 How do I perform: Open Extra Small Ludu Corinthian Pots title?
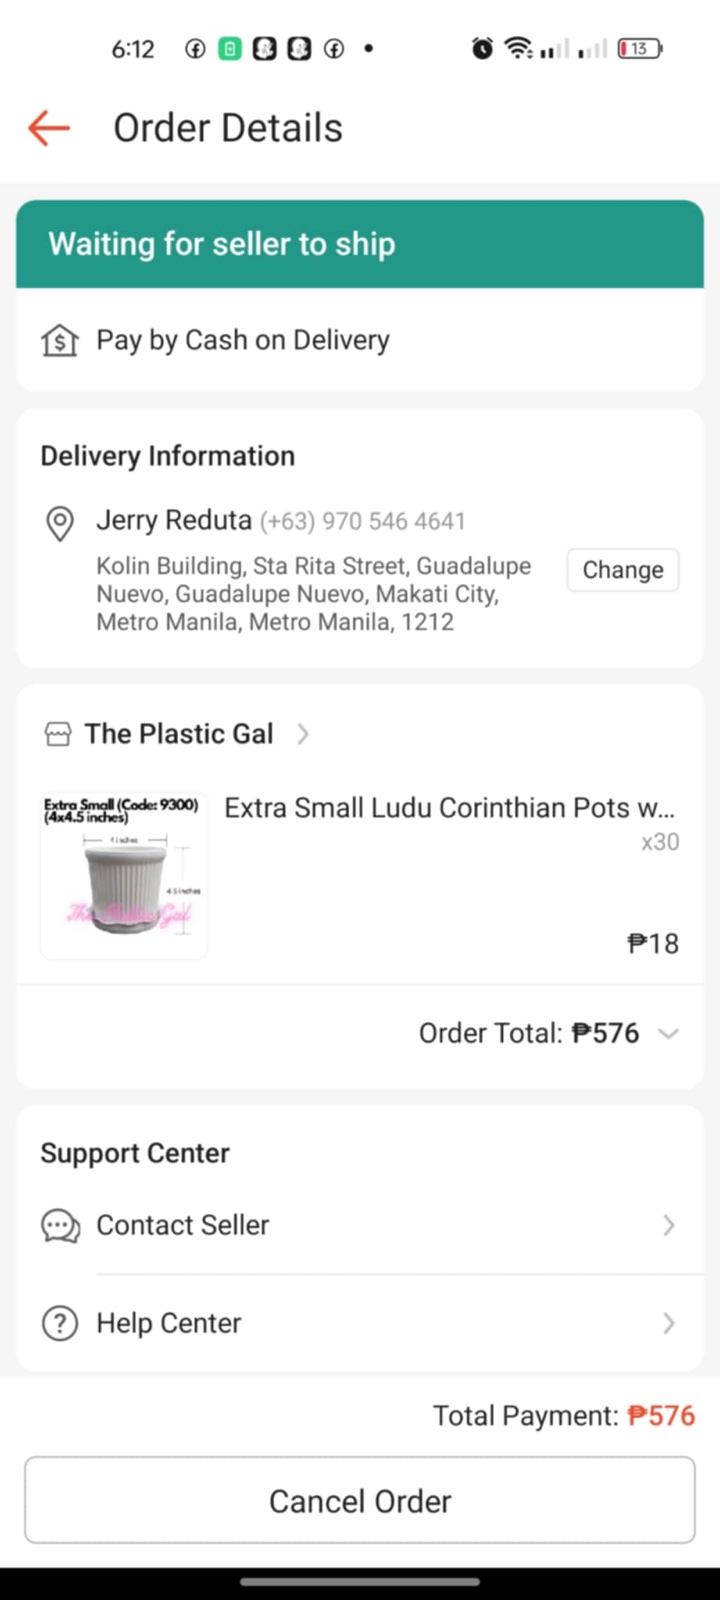pyautogui.click(x=449, y=808)
